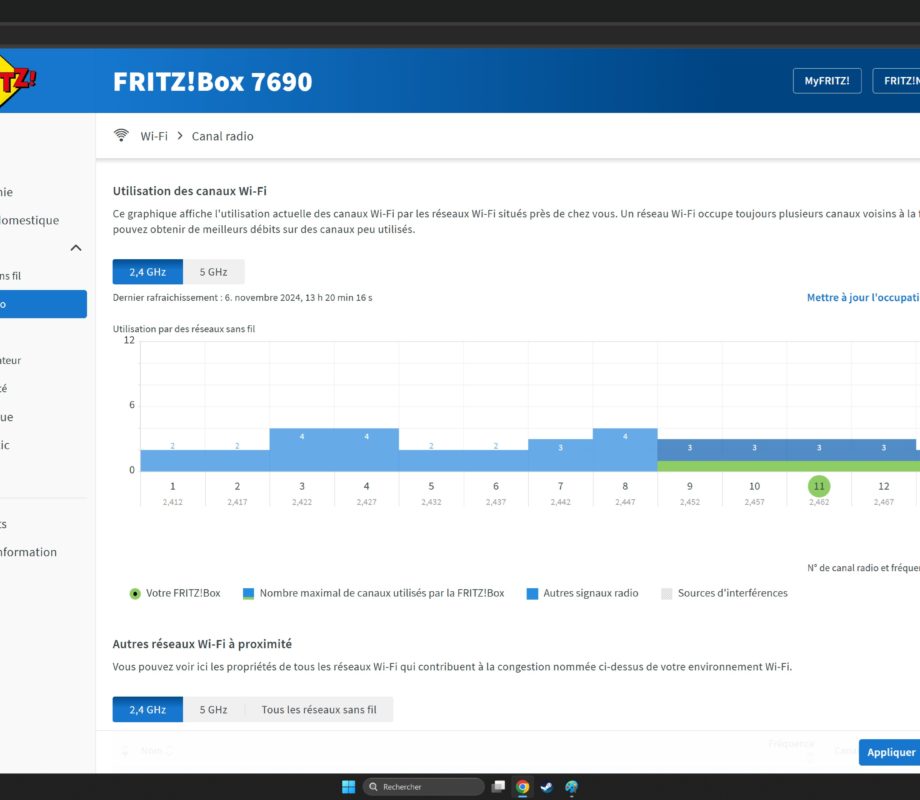920x800 pixels.
Task: Click channel number 9 on the axis
Action: pos(689,486)
